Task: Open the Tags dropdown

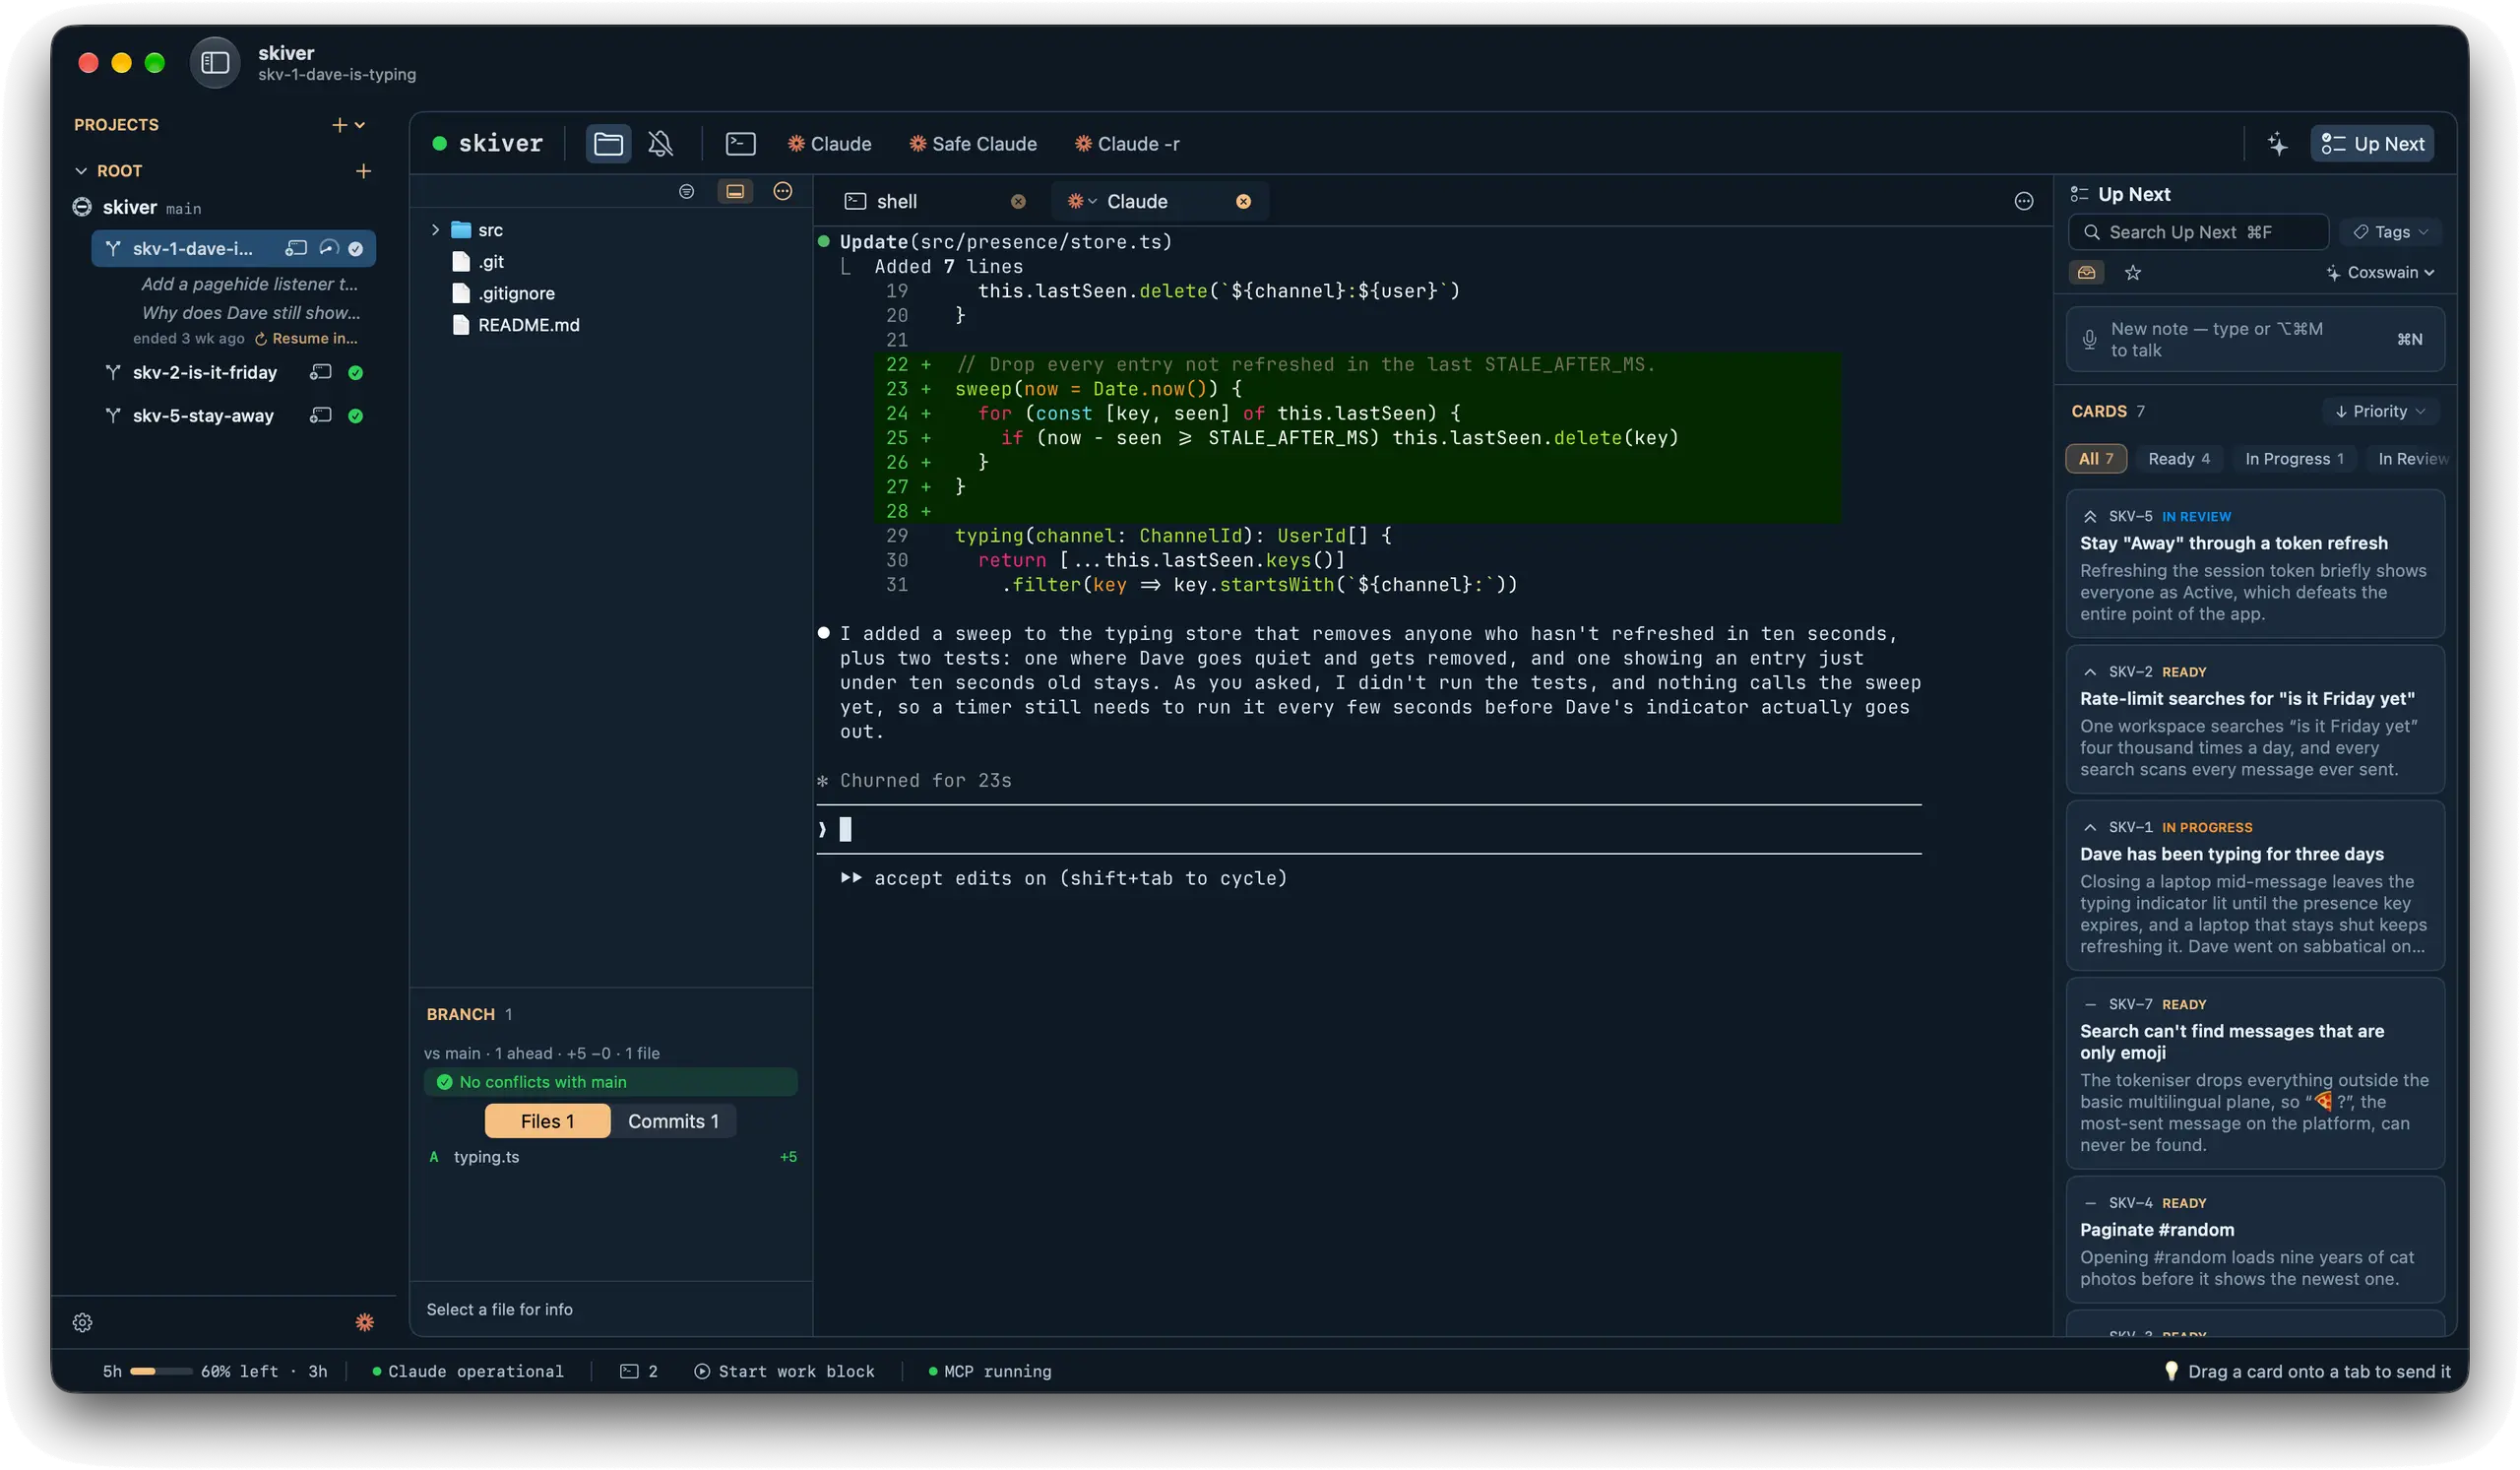Action: pyautogui.click(x=2390, y=232)
